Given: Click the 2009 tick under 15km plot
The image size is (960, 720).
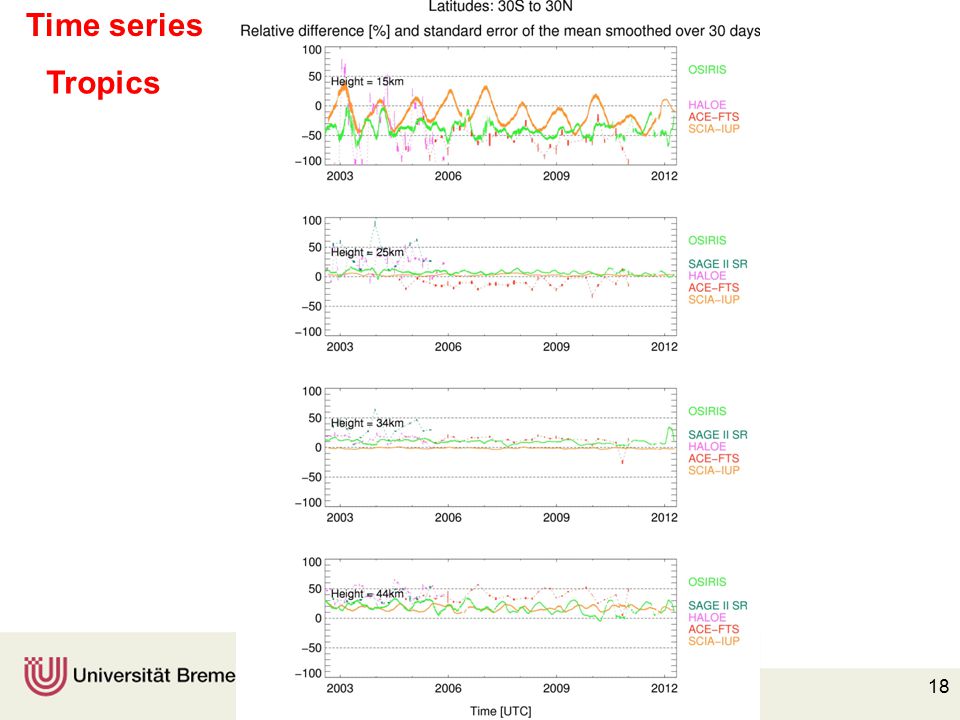Looking at the screenshot, I should pos(556,176).
